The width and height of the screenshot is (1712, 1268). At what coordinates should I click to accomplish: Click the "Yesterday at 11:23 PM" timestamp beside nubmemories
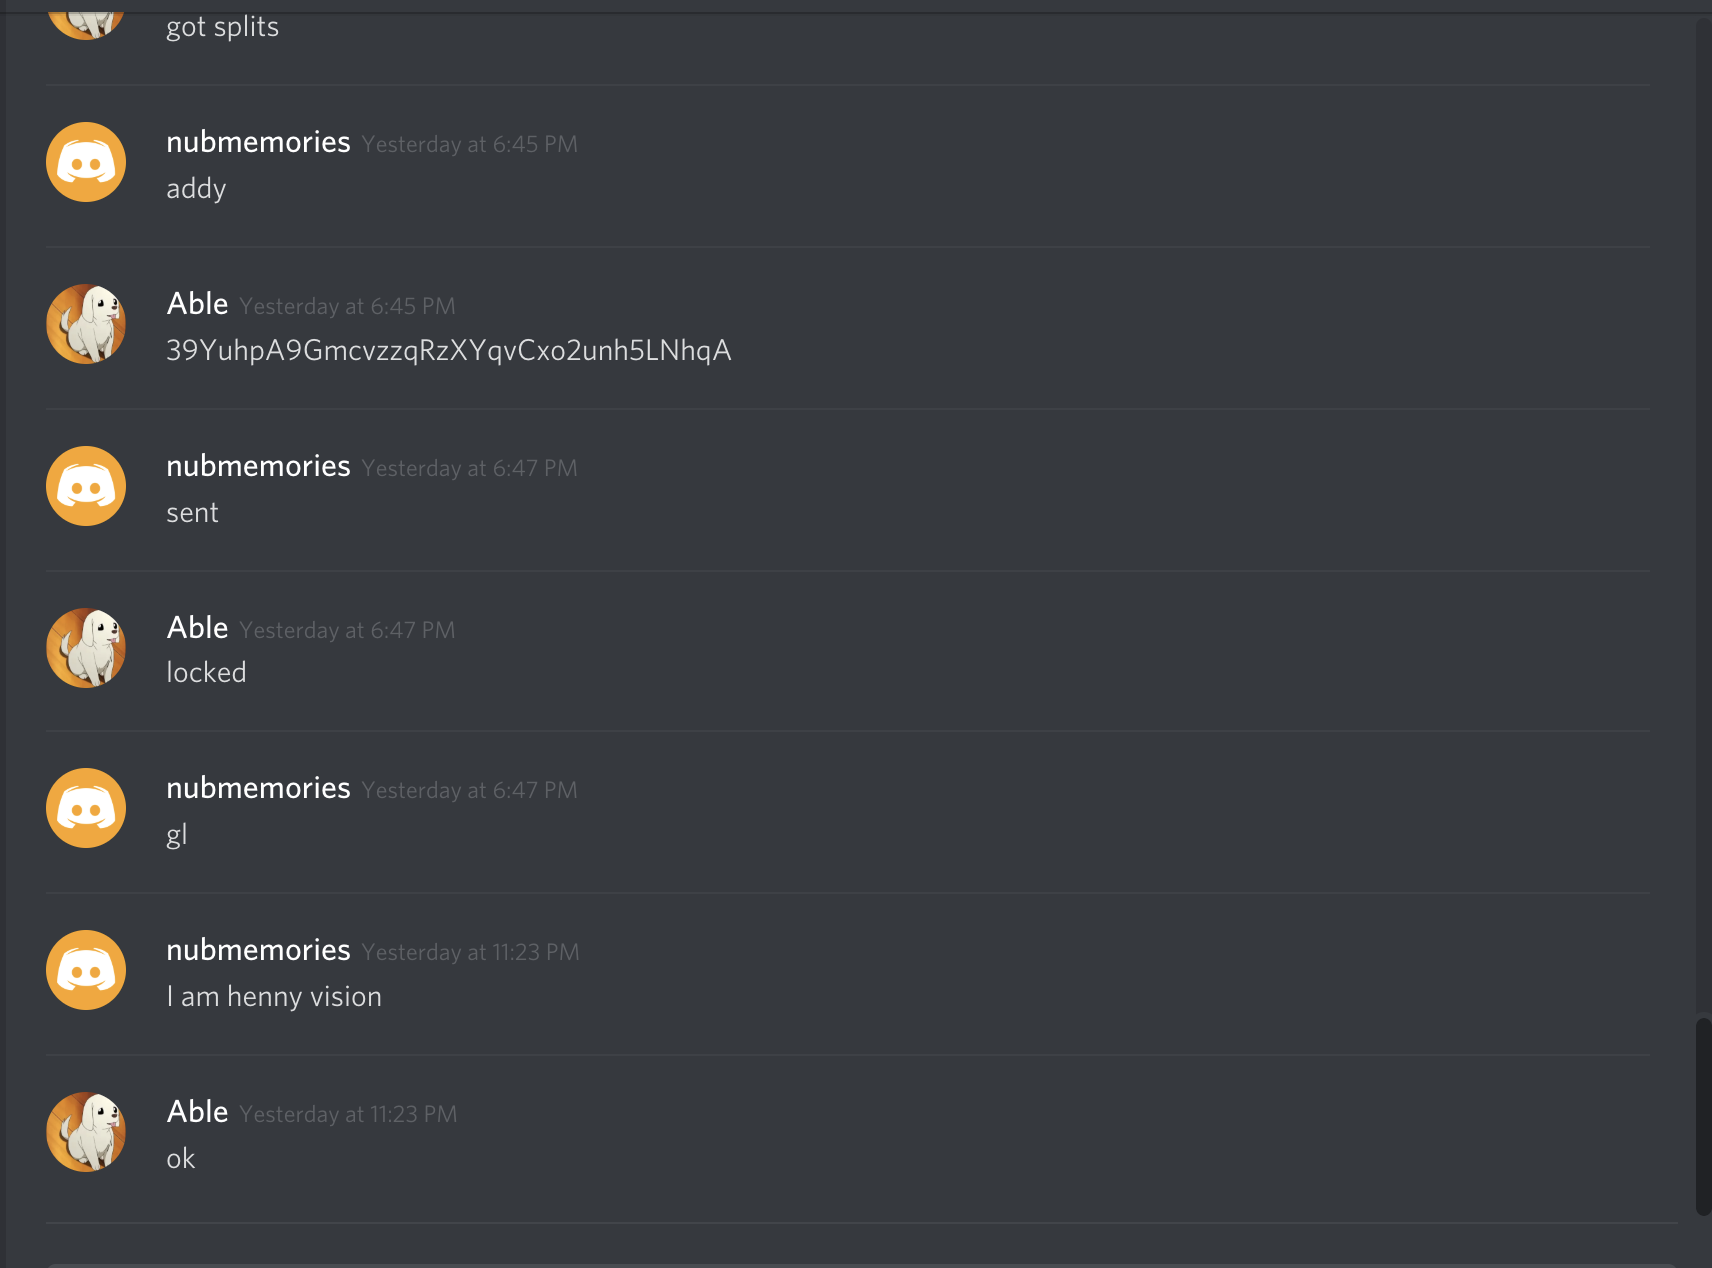(x=470, y=953)
